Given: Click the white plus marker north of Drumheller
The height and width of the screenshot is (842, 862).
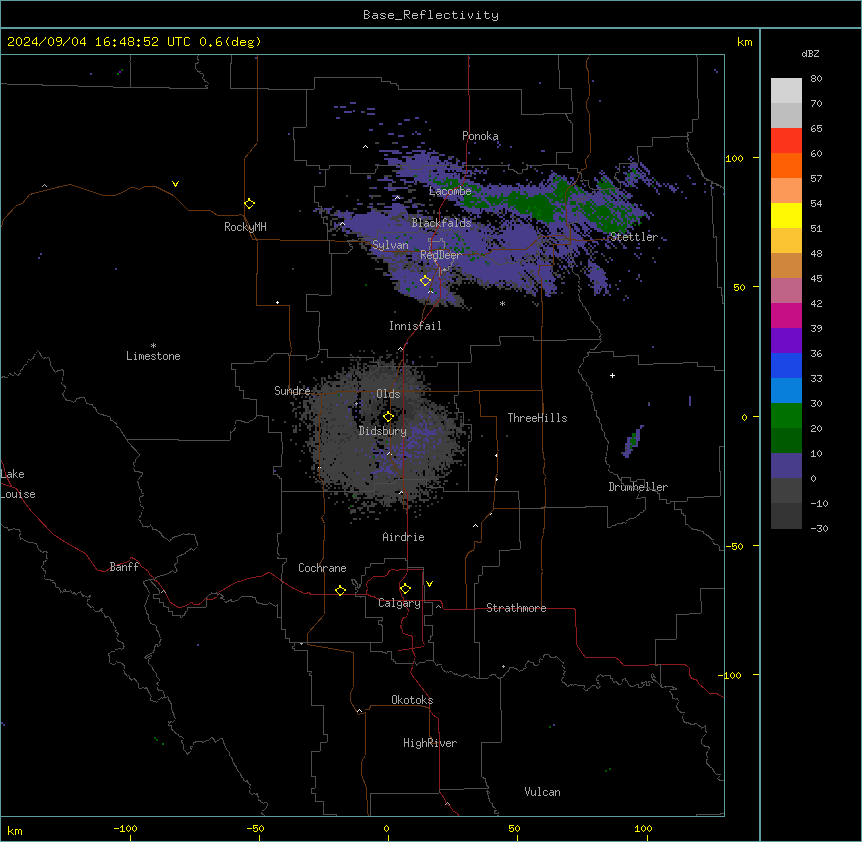Looking at the screenshot, I should coord(612,375).
